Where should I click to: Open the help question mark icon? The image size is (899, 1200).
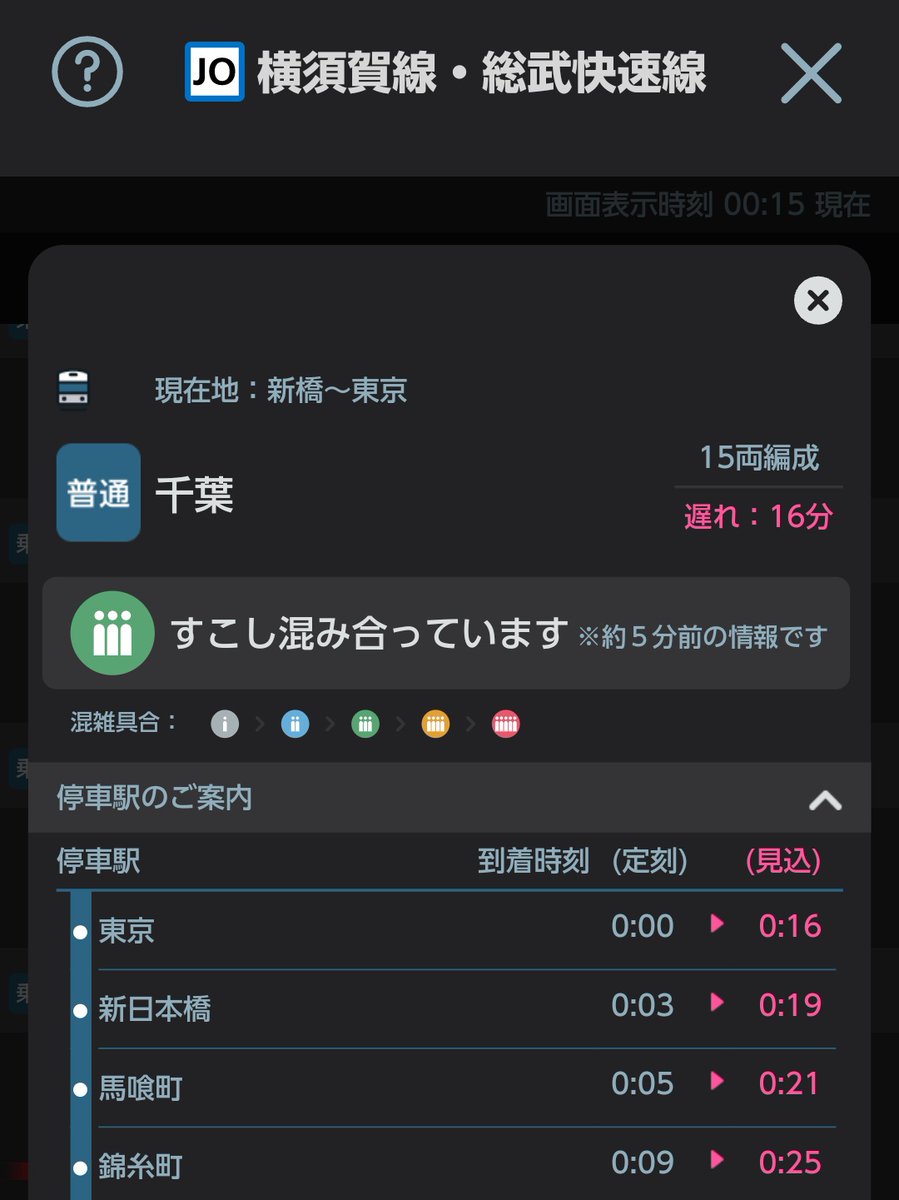click(x=87, y=72)
